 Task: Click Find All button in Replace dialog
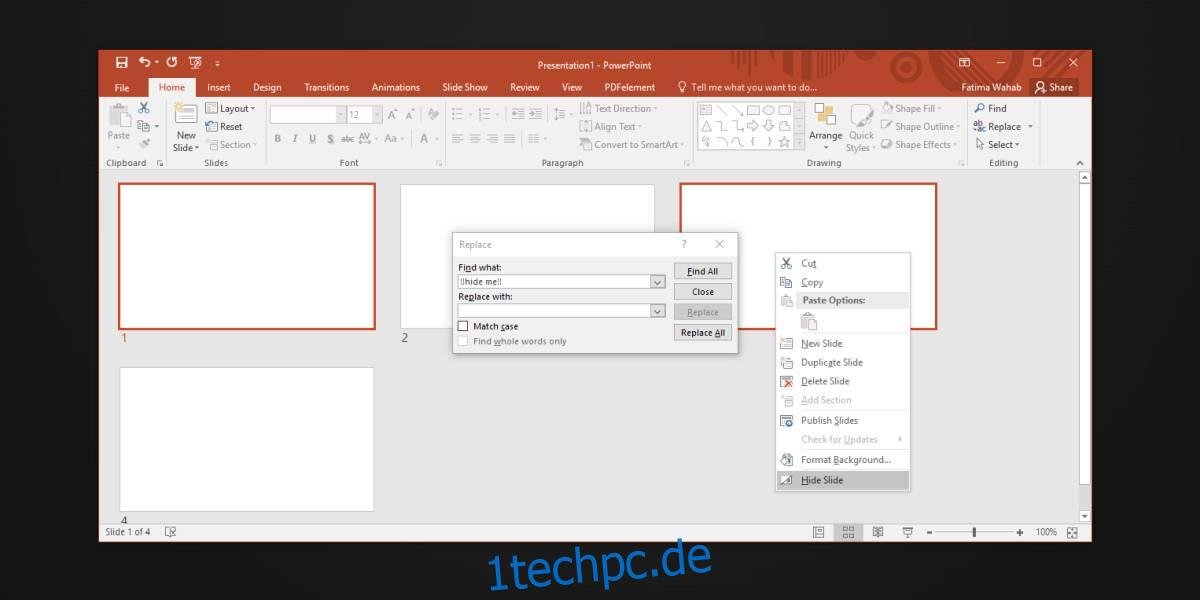(702, 271)
